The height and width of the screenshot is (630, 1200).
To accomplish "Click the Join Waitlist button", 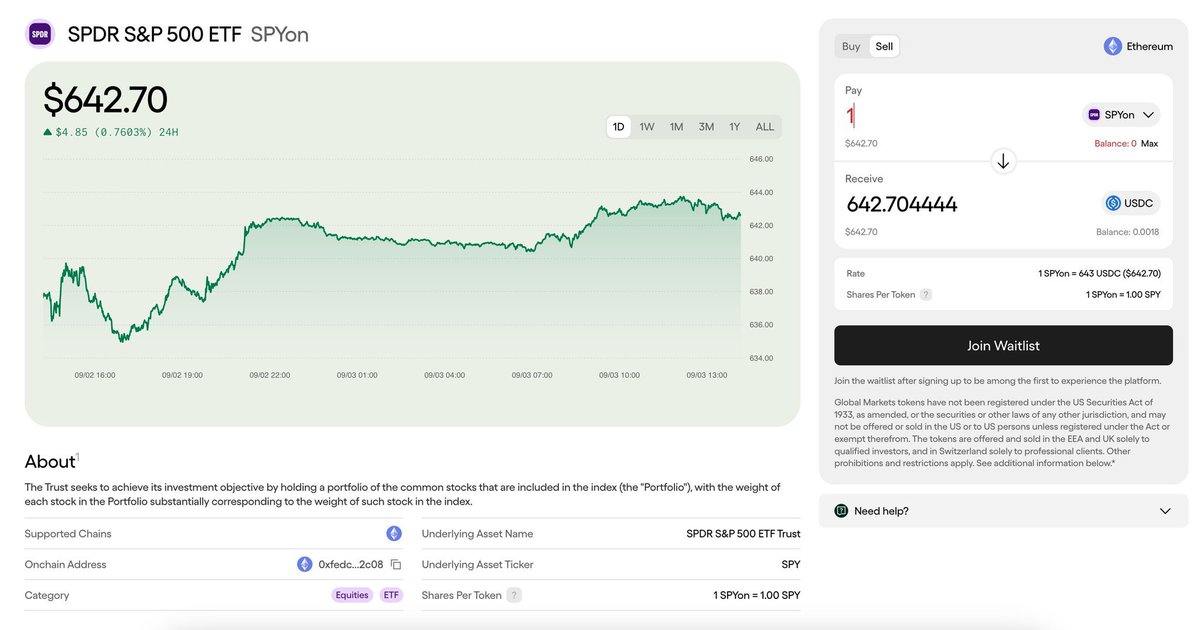I will click(x=1003, y=344).
